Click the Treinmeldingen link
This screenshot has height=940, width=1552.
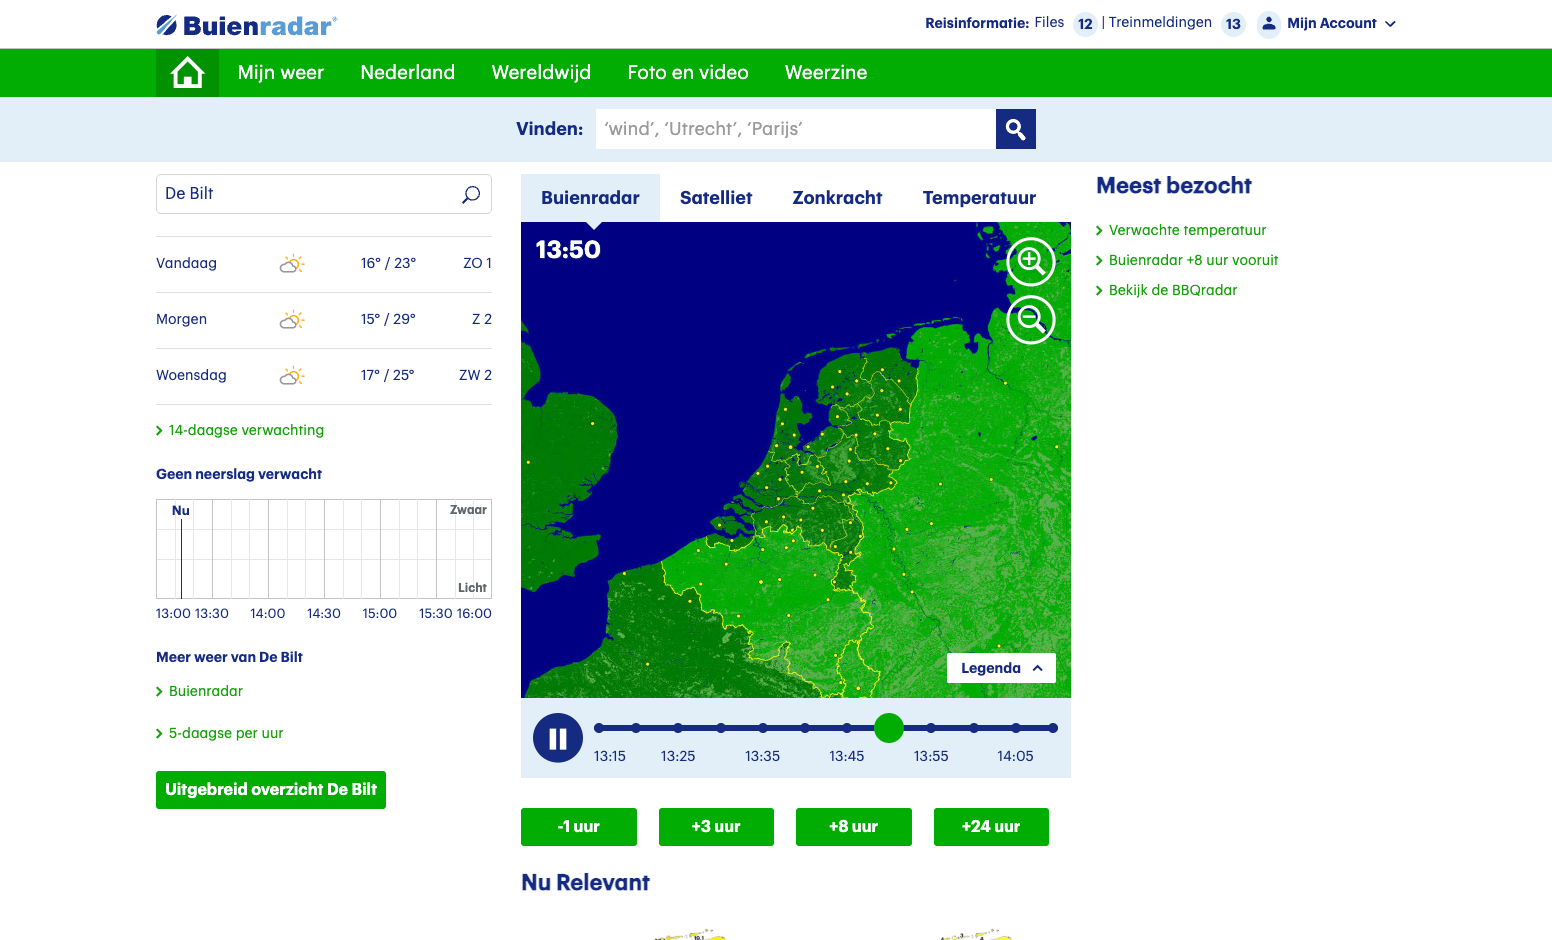[1160, 22]
